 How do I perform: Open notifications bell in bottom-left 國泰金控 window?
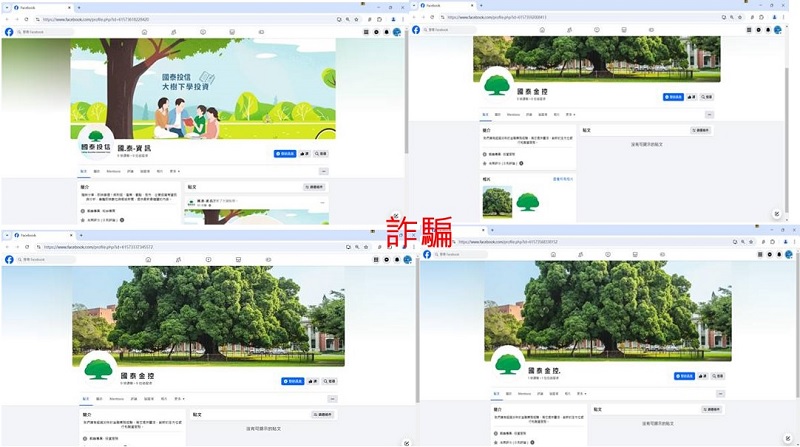397,259
